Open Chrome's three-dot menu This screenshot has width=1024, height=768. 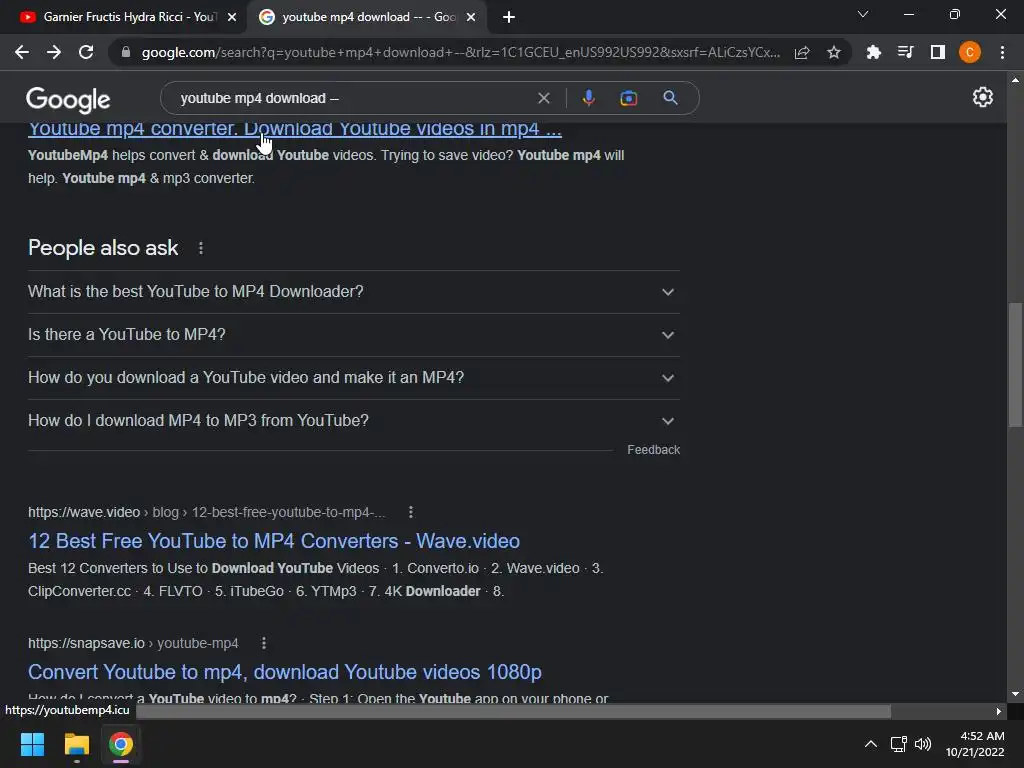point(1002,52)
